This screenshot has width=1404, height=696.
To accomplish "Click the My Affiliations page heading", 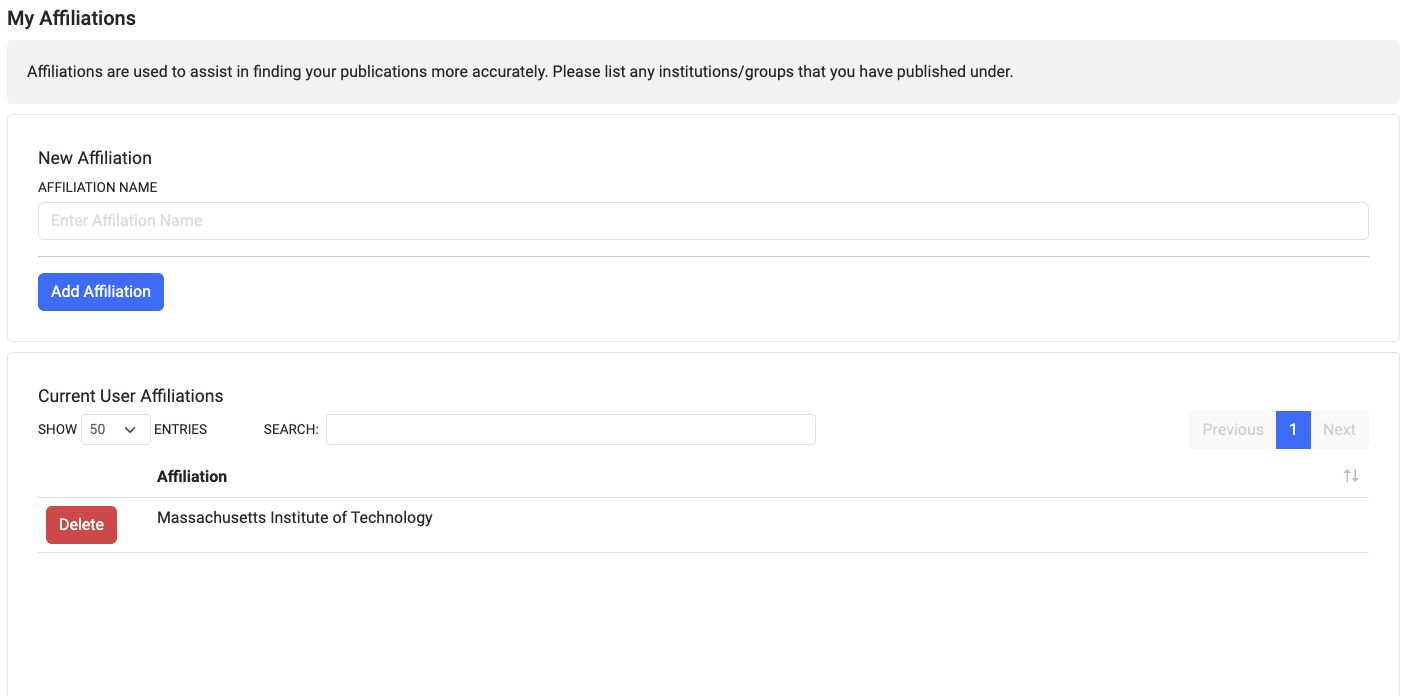I will (x=72, y=18).
